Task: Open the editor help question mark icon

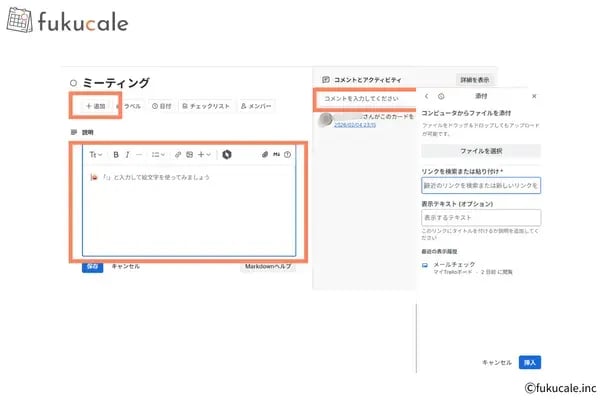Action: click(x=288, y=155)
